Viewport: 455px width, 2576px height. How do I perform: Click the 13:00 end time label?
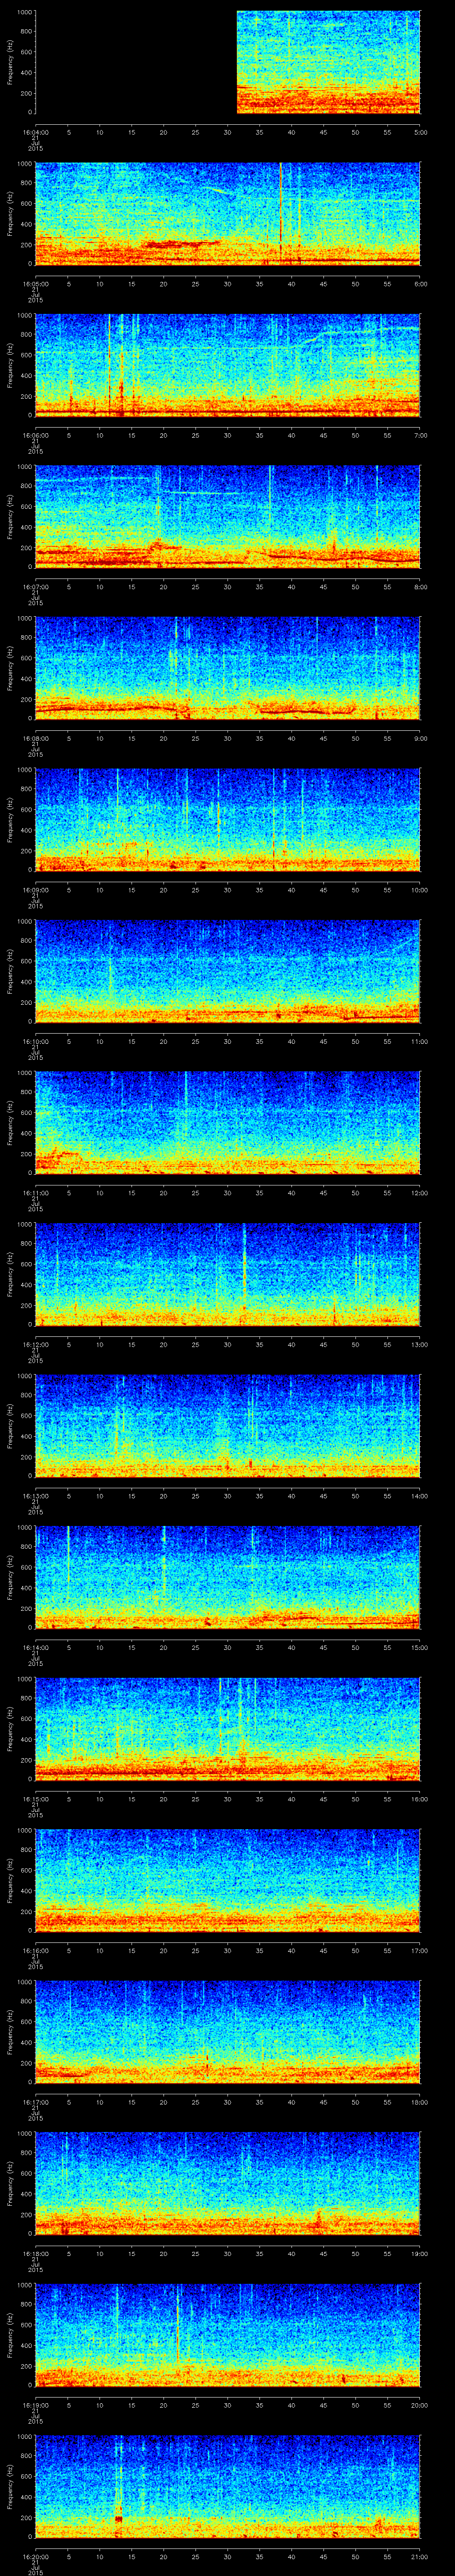point(419,1344)
